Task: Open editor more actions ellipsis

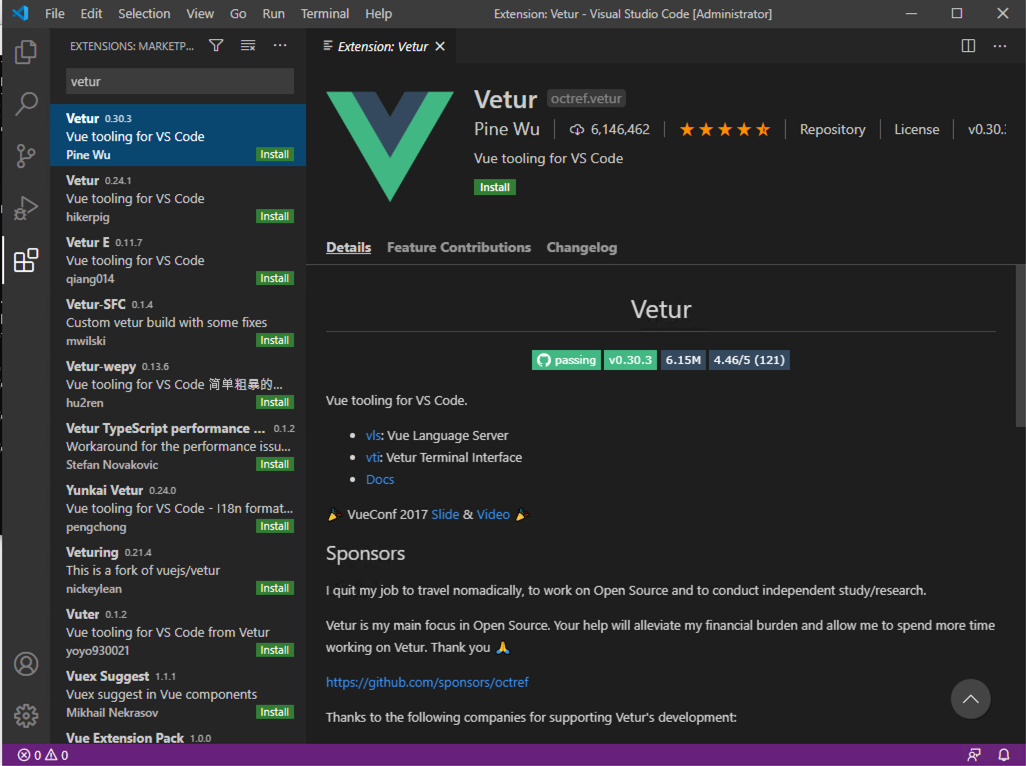Action: pyautogui.click(x=1000, y=46)
